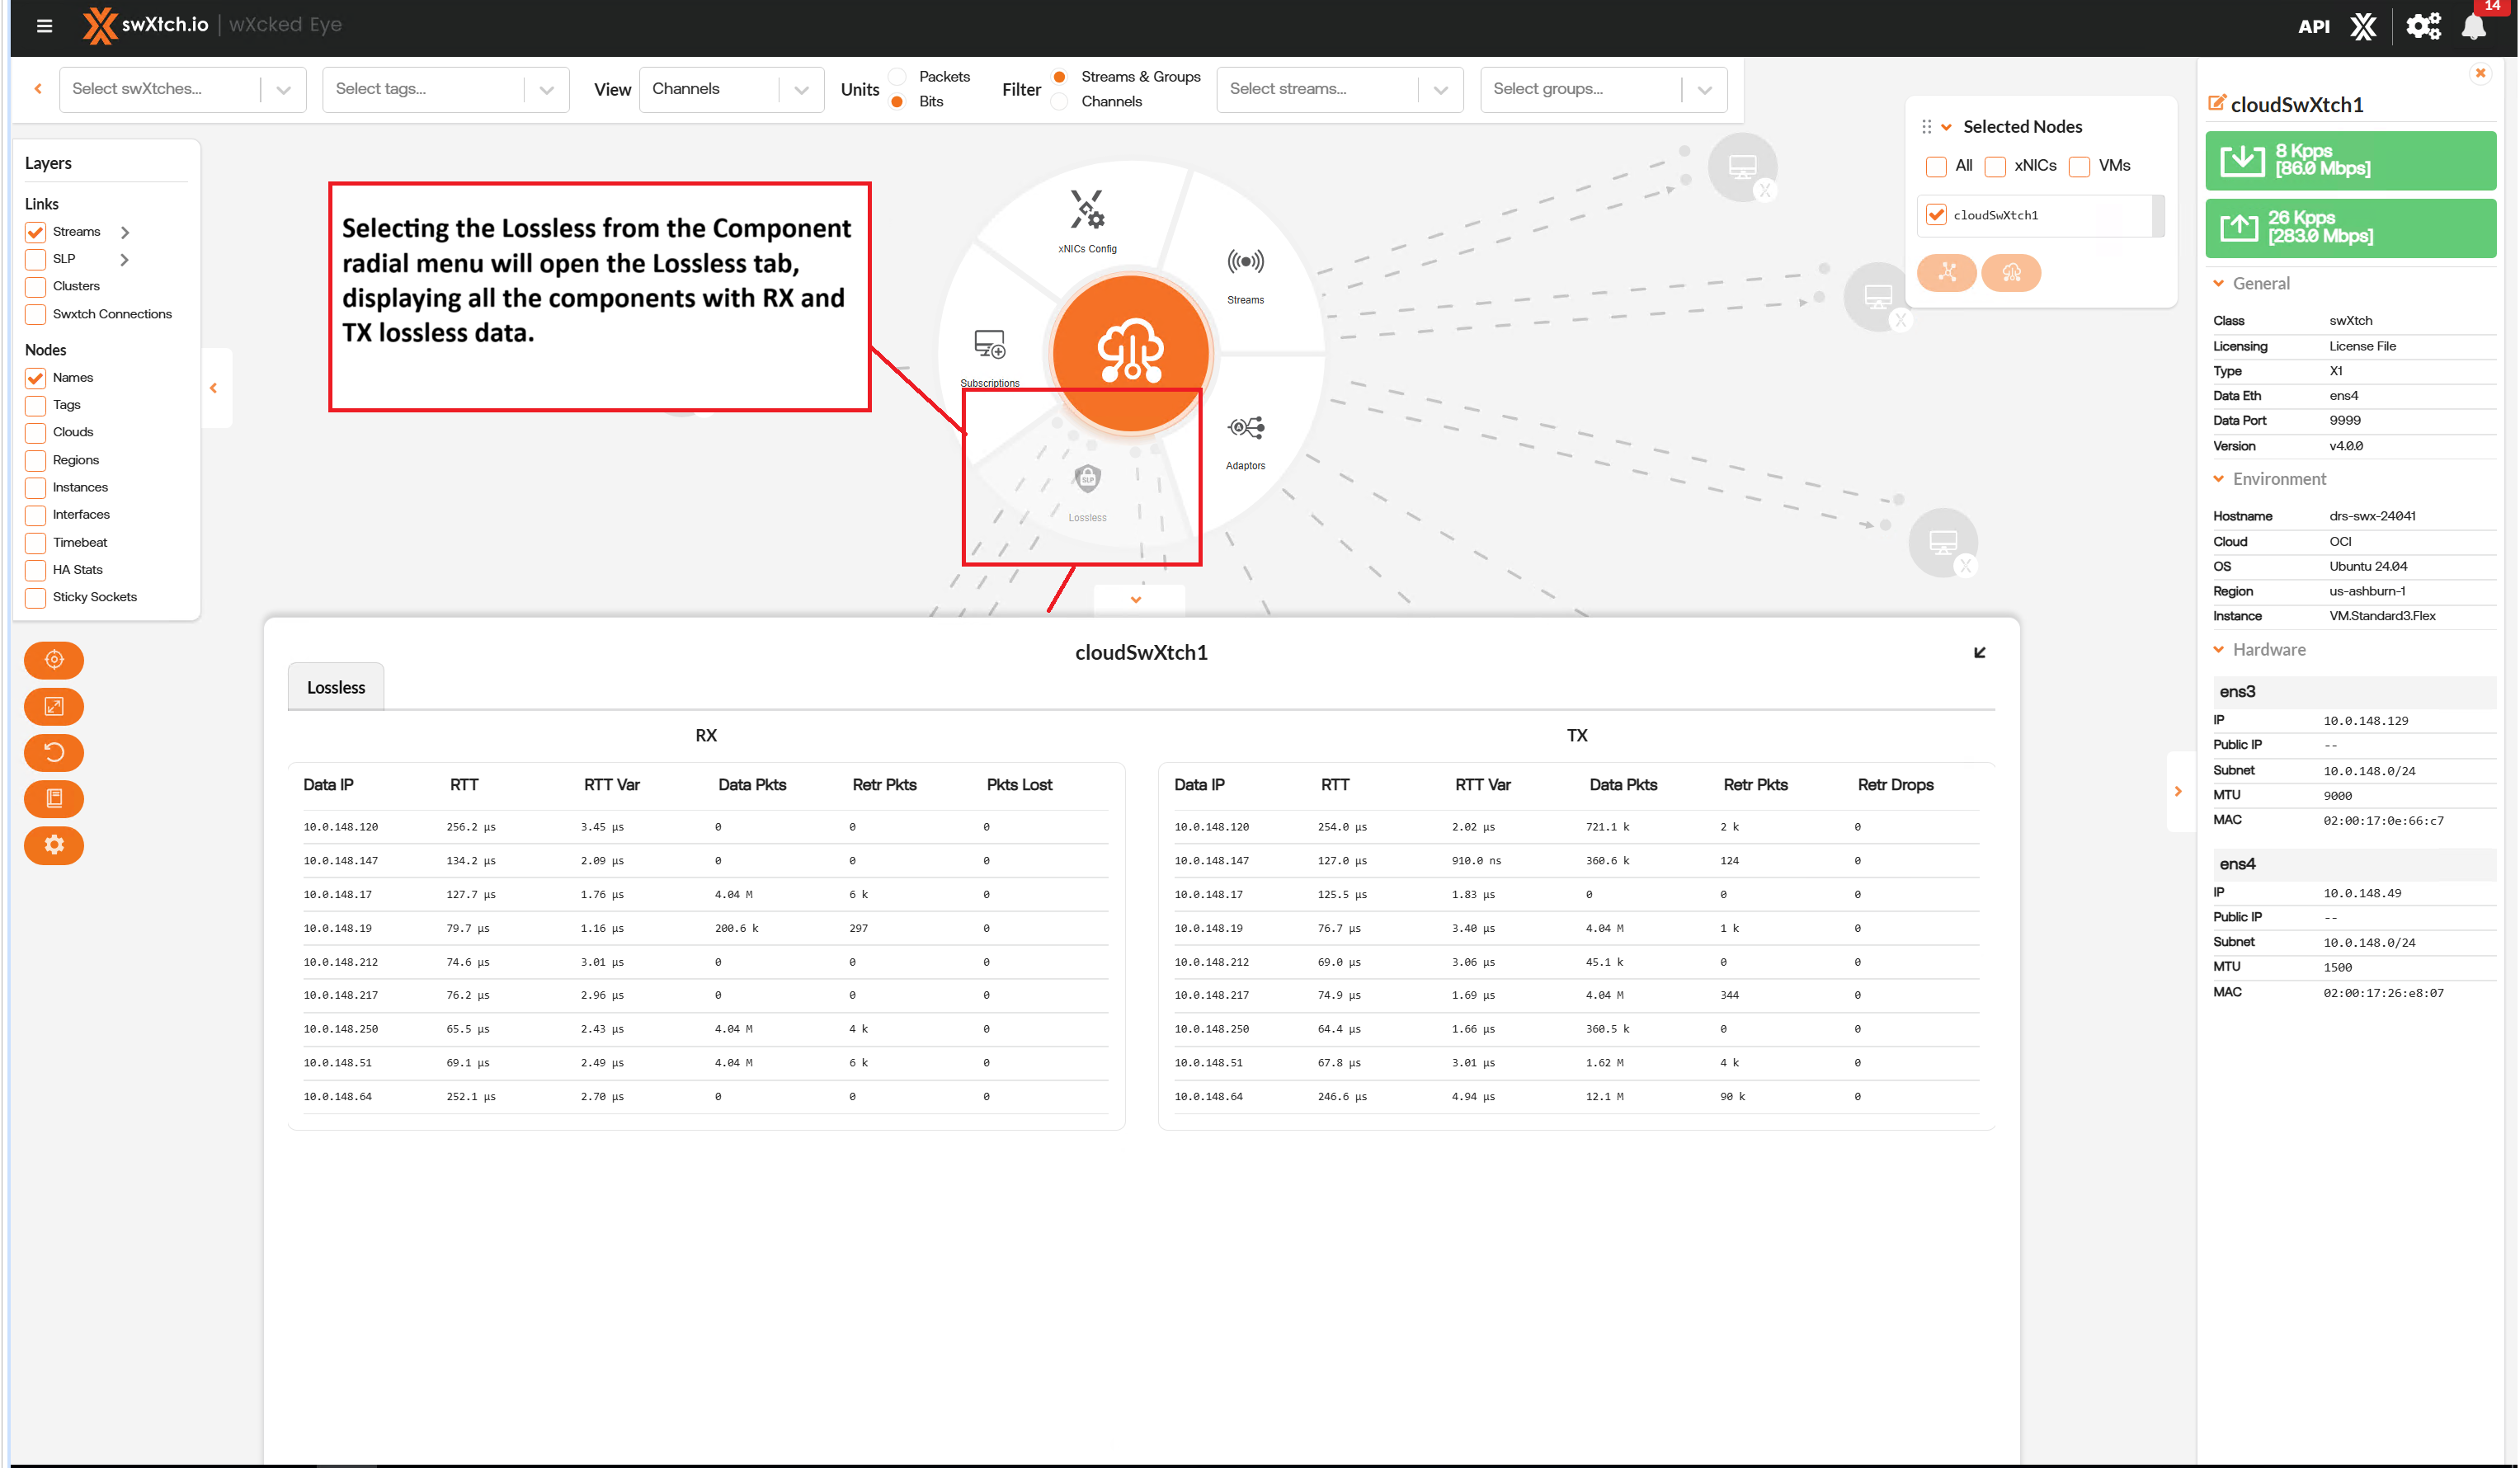Image resolution: width=2520 pixels, height=1468 pixels.
Task: Click the Lossless radial menu icon
Action: coord(1087,480)
